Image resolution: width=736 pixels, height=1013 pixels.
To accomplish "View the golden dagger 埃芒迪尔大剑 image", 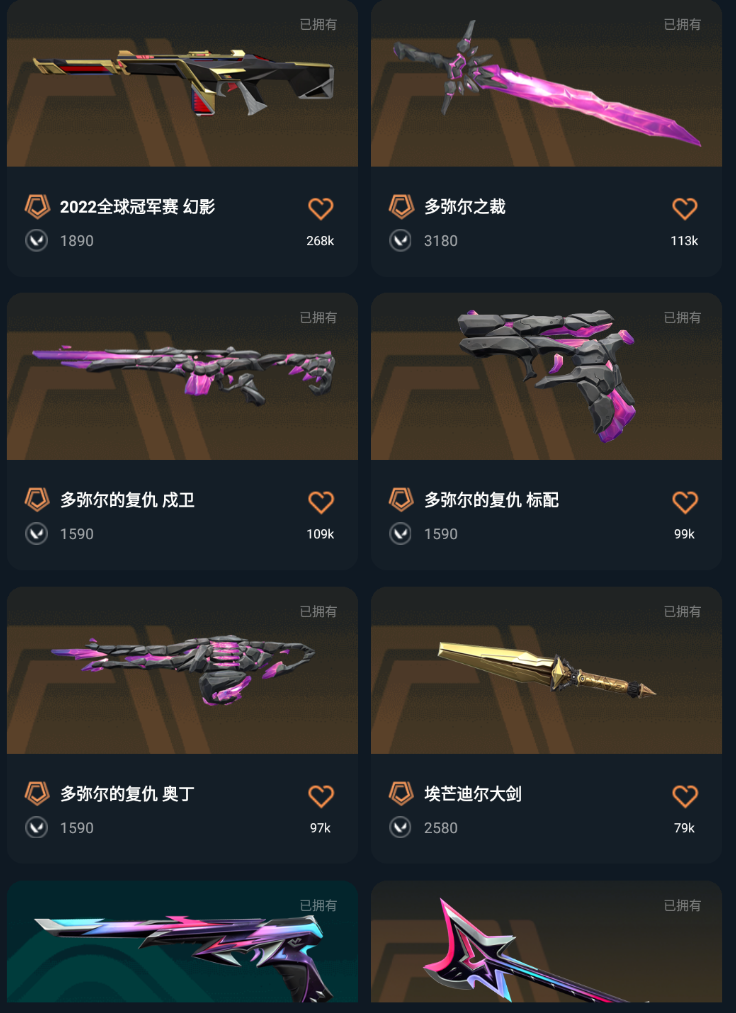I will (x=546, y=671).
